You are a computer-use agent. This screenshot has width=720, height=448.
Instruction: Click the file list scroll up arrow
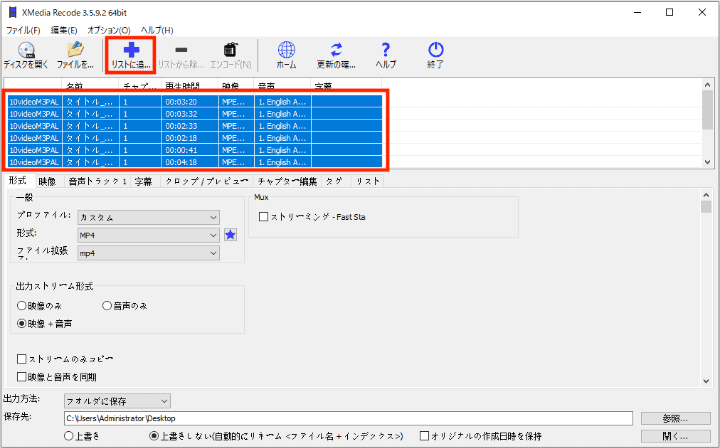pos(707,84)
